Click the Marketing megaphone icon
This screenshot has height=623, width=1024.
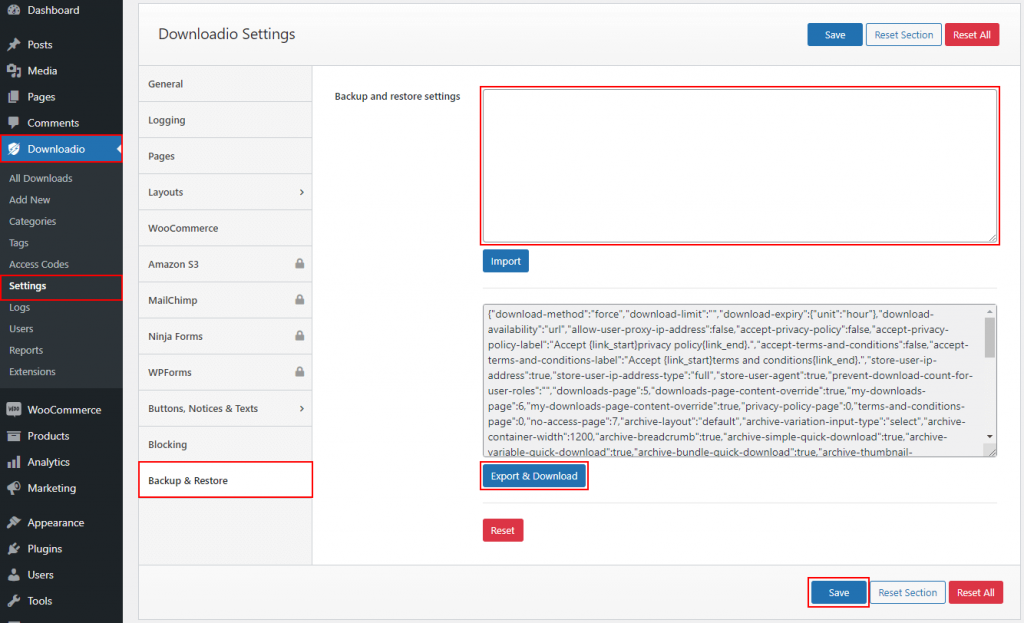coord(14,488)
